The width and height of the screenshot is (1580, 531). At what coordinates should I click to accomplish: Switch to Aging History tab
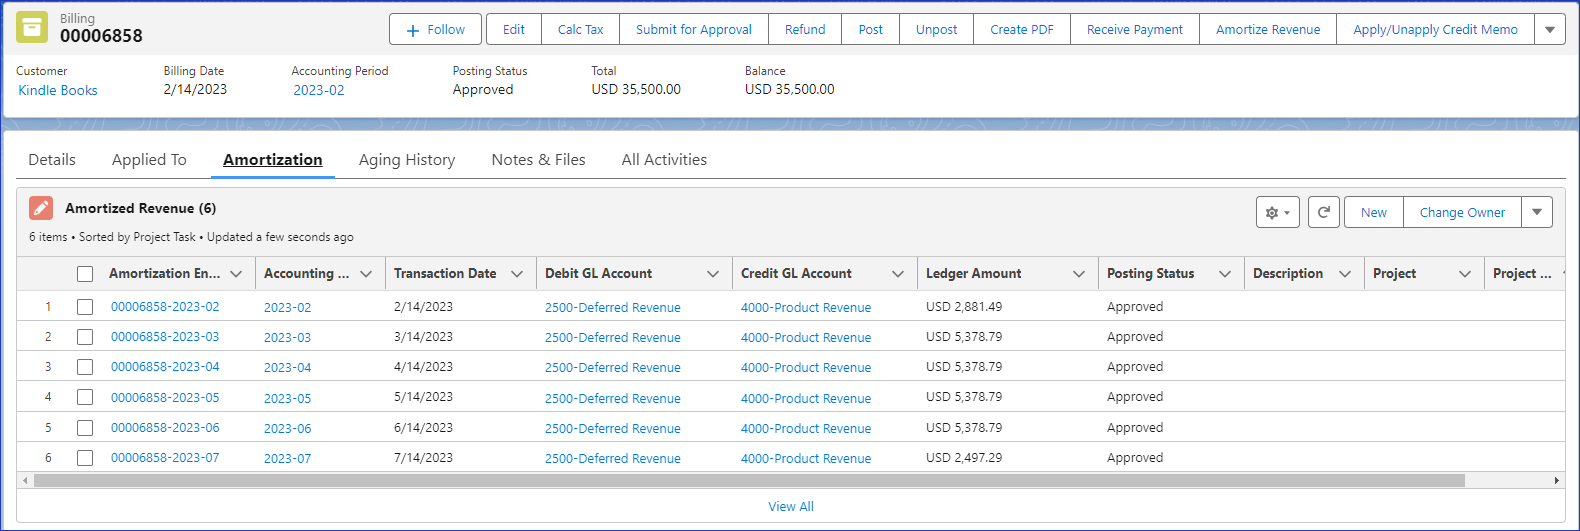[x=407, y=160]
